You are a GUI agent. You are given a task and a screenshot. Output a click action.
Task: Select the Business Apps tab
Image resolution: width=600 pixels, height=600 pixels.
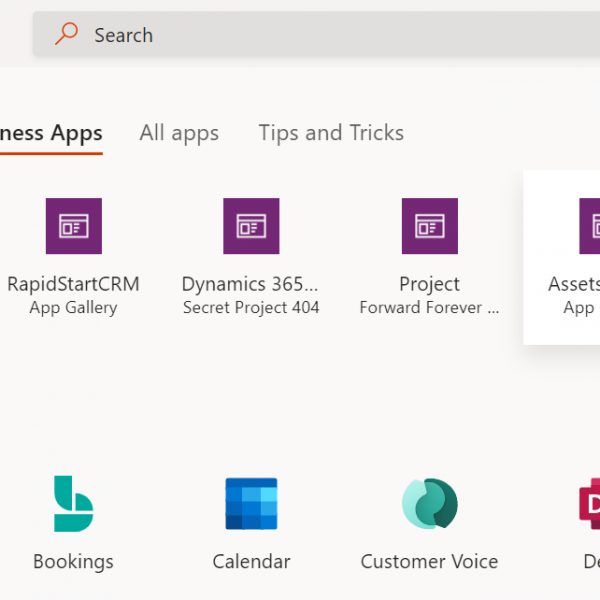(x=51, y=134)
